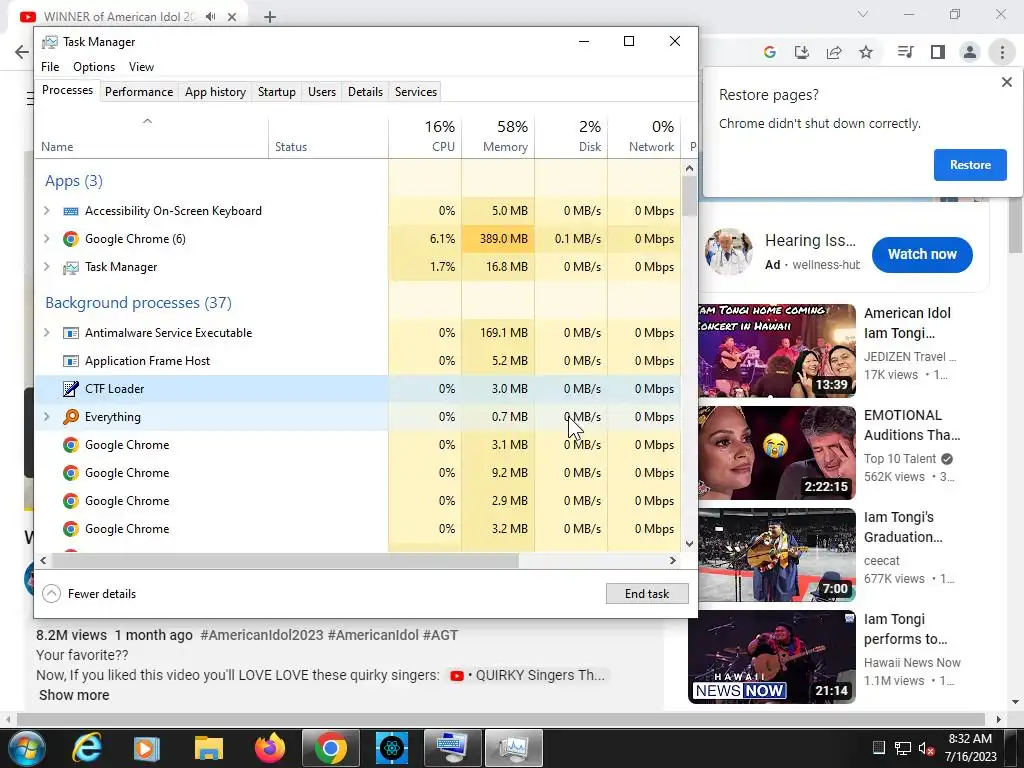Open a new Chrome tab with plus
The width and height of the screenshot is (1024, 768).
[x=270, y=17]
